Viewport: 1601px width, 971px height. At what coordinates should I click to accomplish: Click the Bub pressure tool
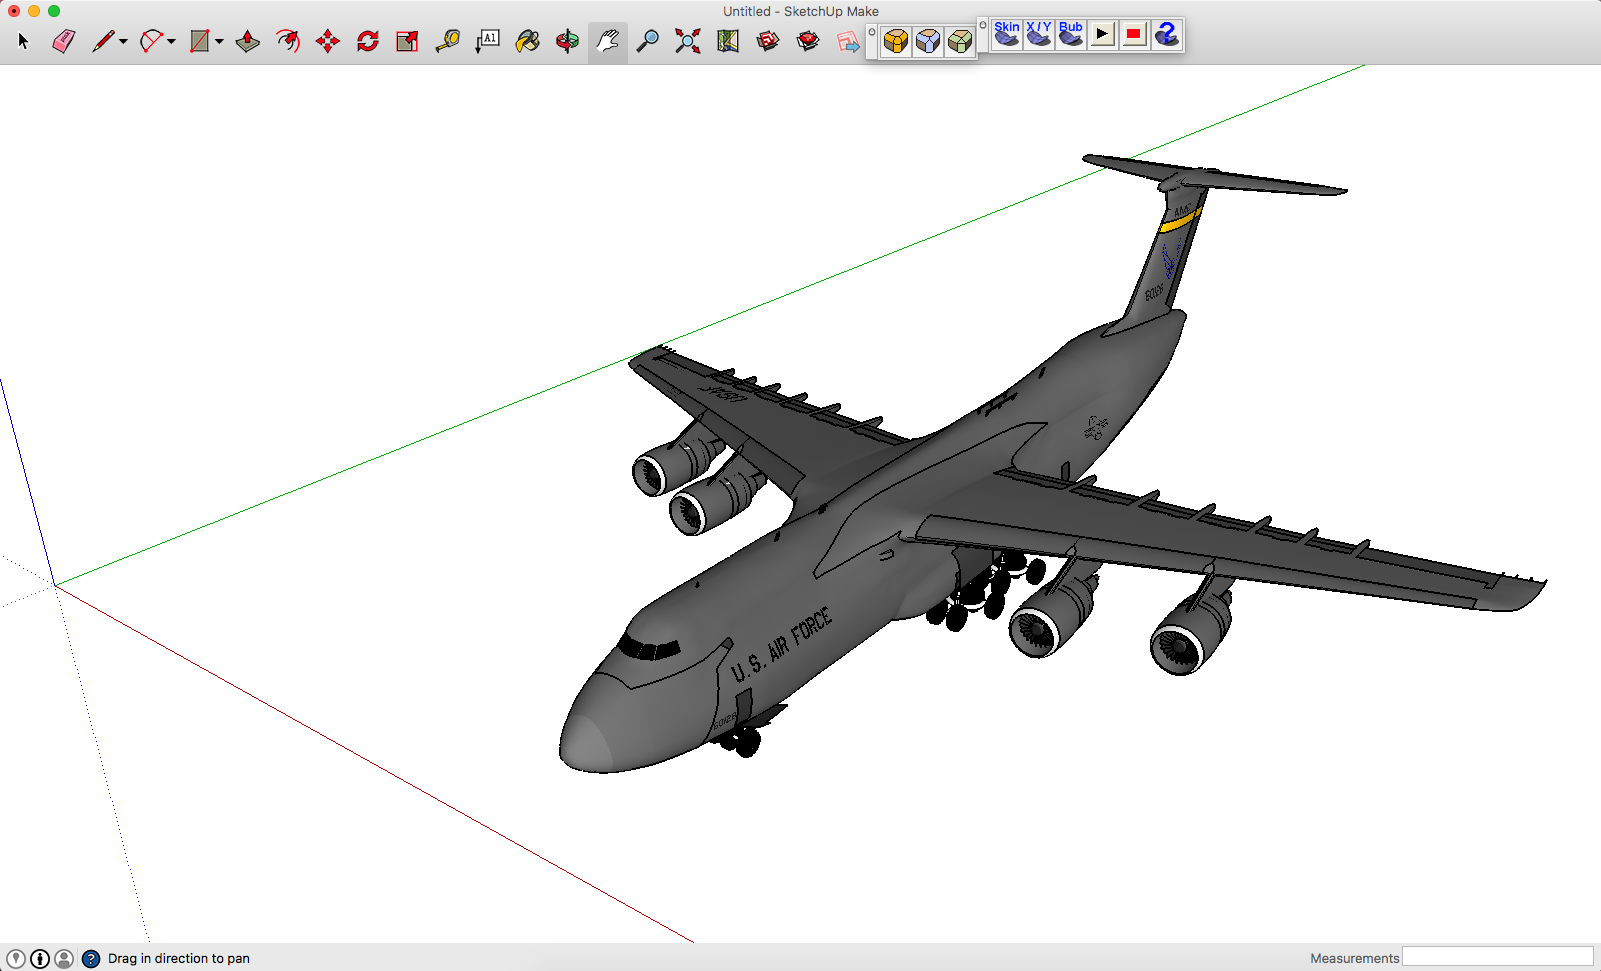coord(1071,34)
